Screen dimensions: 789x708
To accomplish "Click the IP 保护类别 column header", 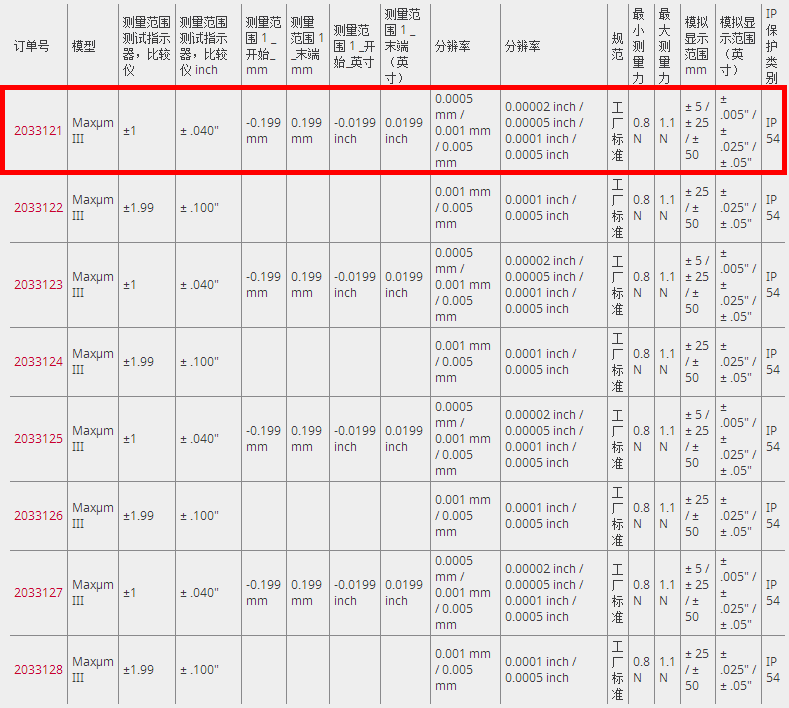I will coord(772,46).
